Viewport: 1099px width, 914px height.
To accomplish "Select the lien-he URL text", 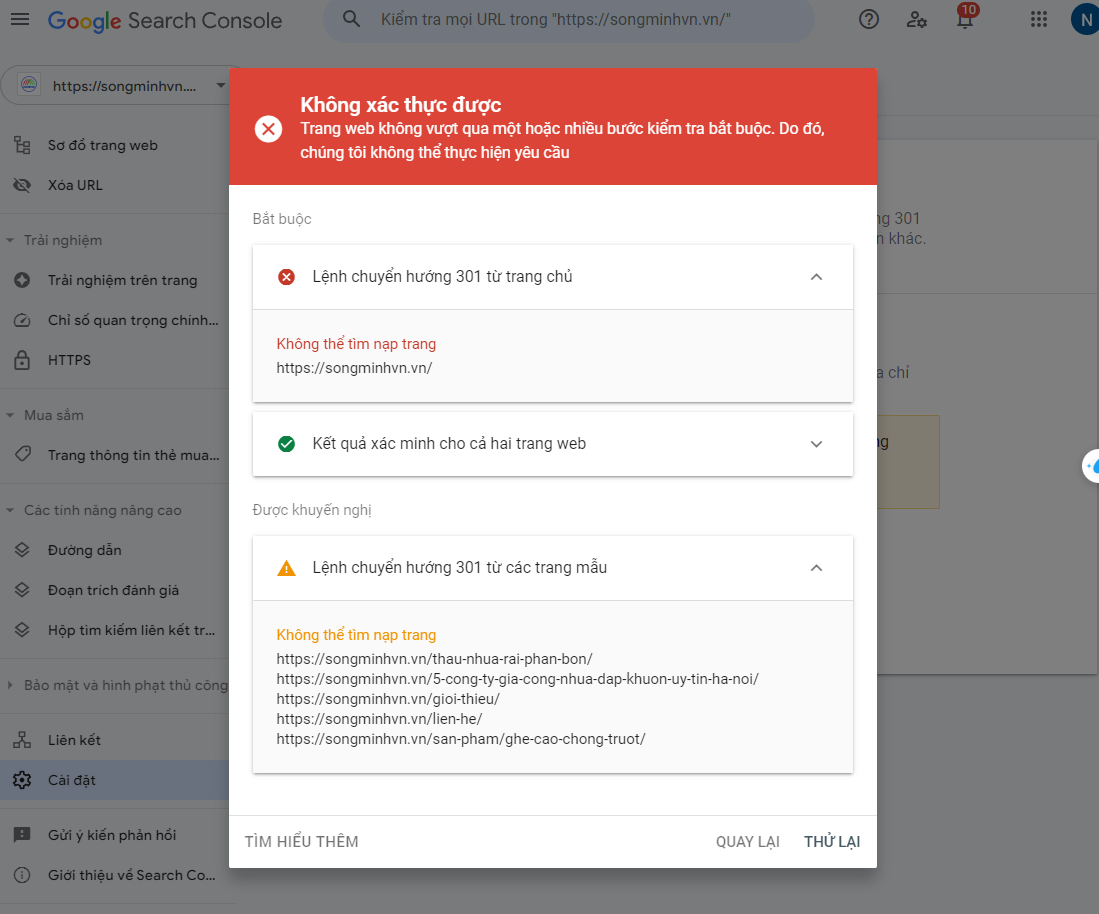I will click(379, 718).
